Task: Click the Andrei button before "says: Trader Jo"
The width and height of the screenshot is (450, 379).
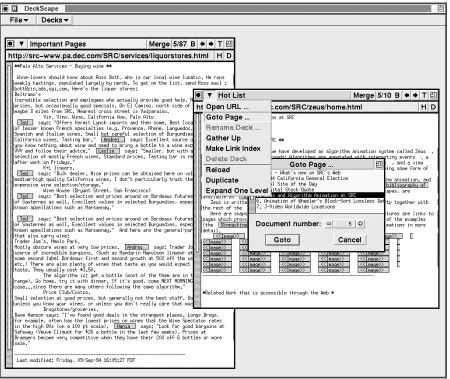Action: 137,247
